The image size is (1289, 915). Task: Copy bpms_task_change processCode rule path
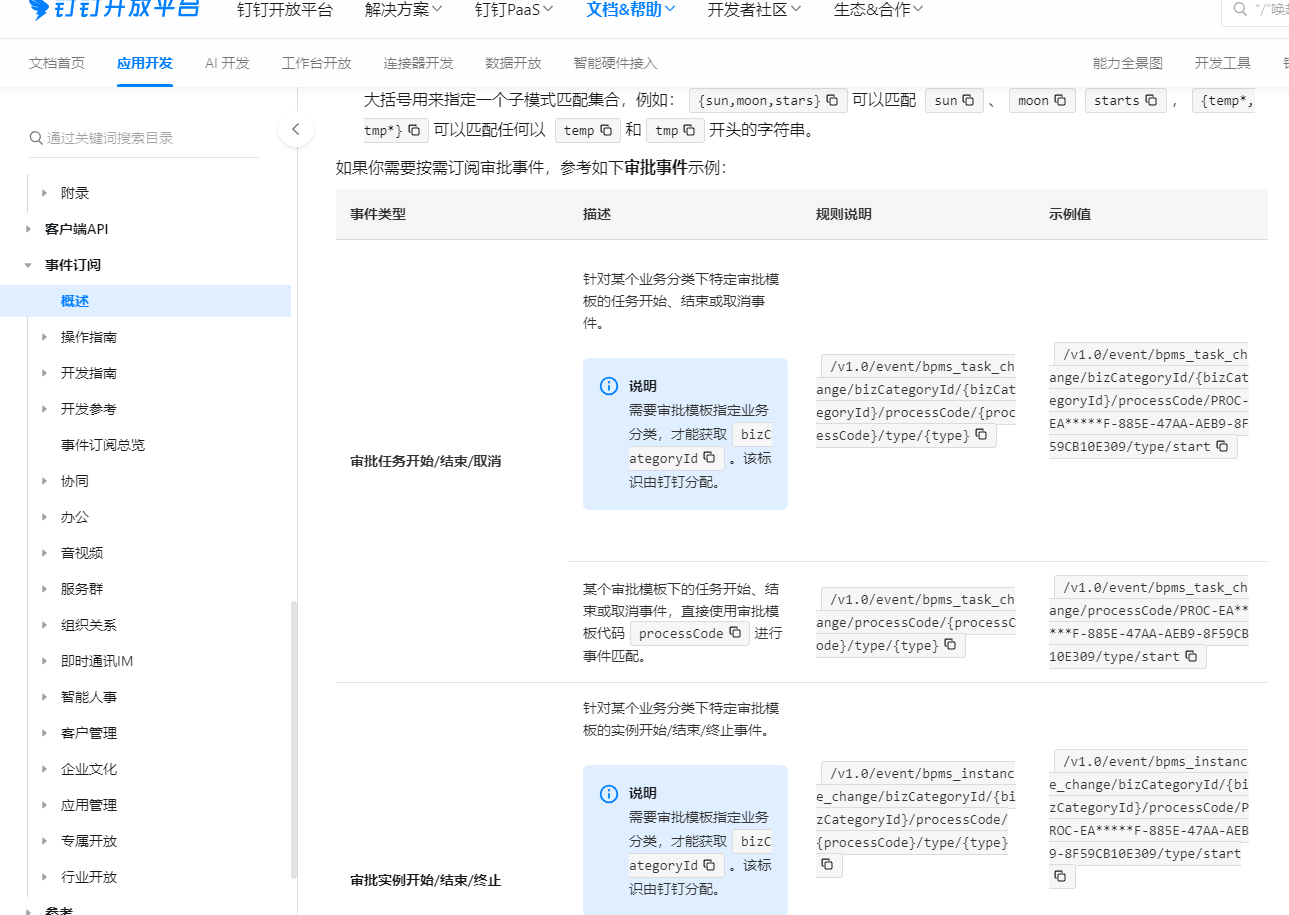[950, 645]
